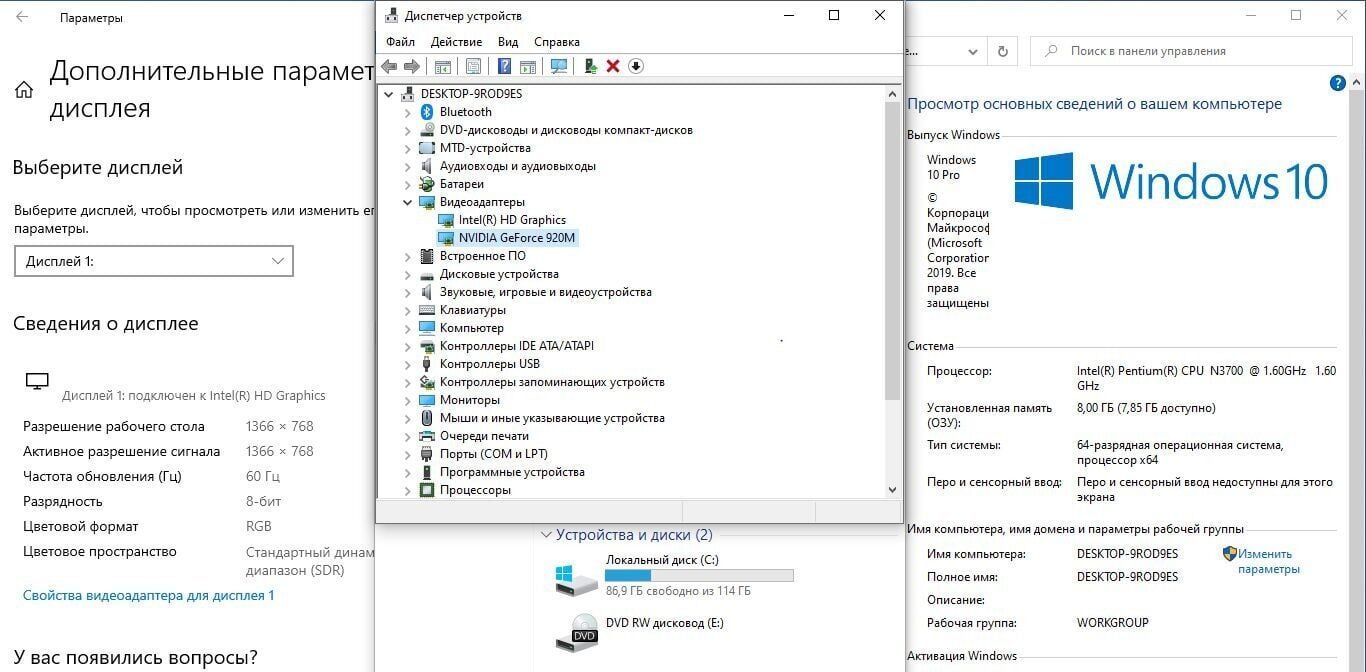This screenshot has height=672, width=1366.
Task: Open the Дисплей 1 dropdown
Action: (x=154, y=261)
